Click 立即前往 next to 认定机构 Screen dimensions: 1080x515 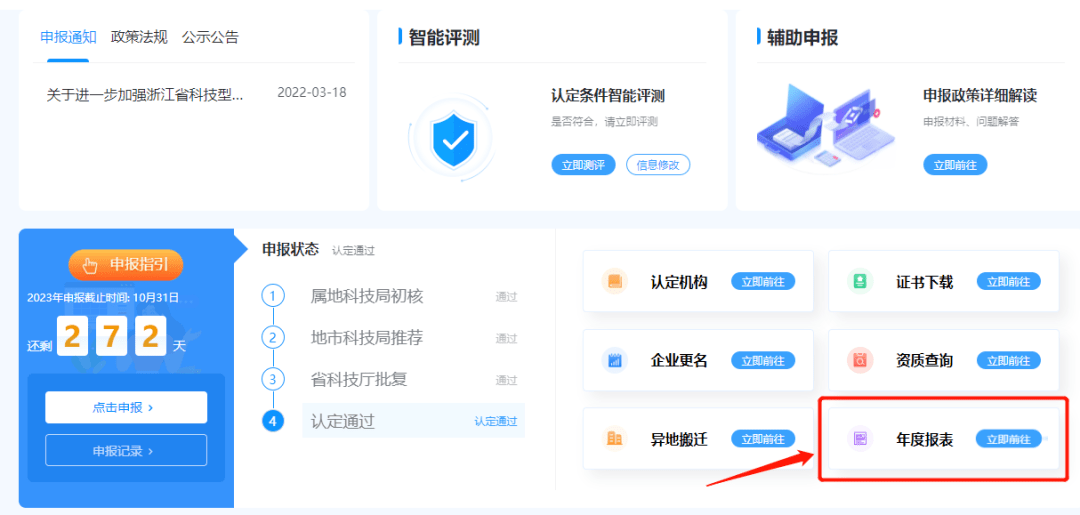[x=763, y=282]
